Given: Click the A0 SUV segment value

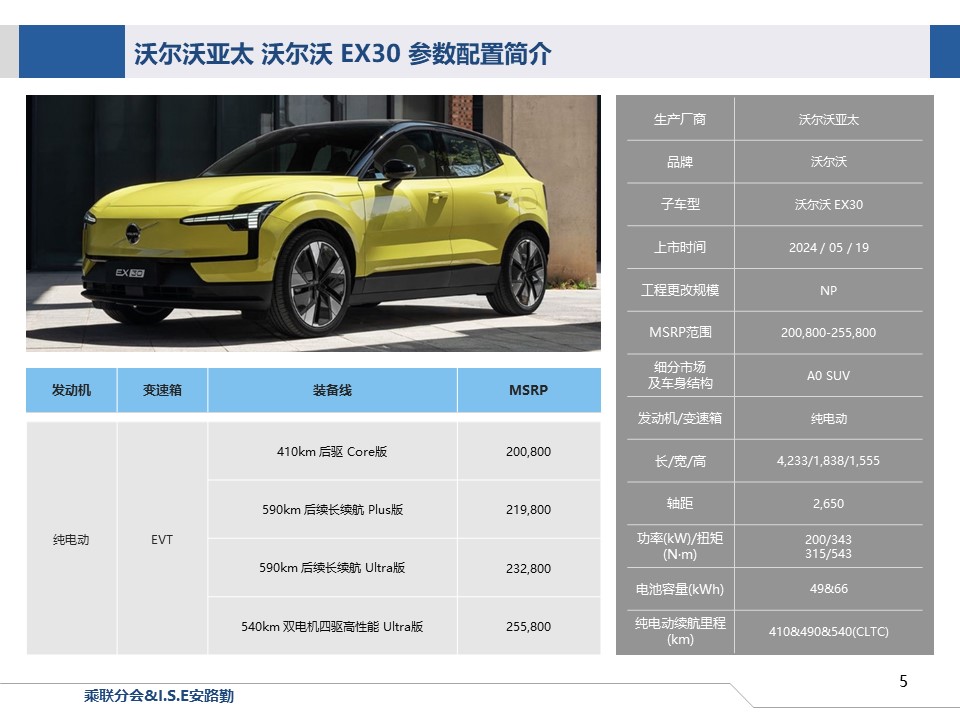Looking at the screenshot, I should click(x=828, y=375).
